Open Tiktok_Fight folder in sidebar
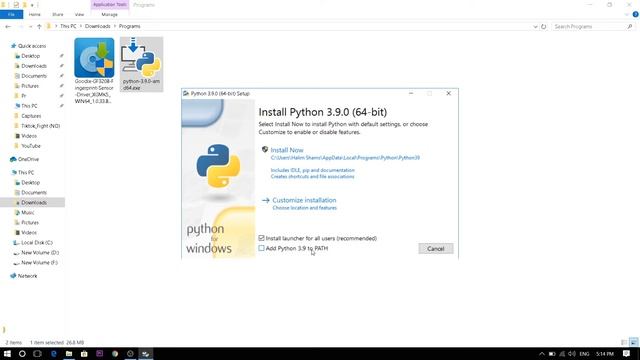 [40, 126]
